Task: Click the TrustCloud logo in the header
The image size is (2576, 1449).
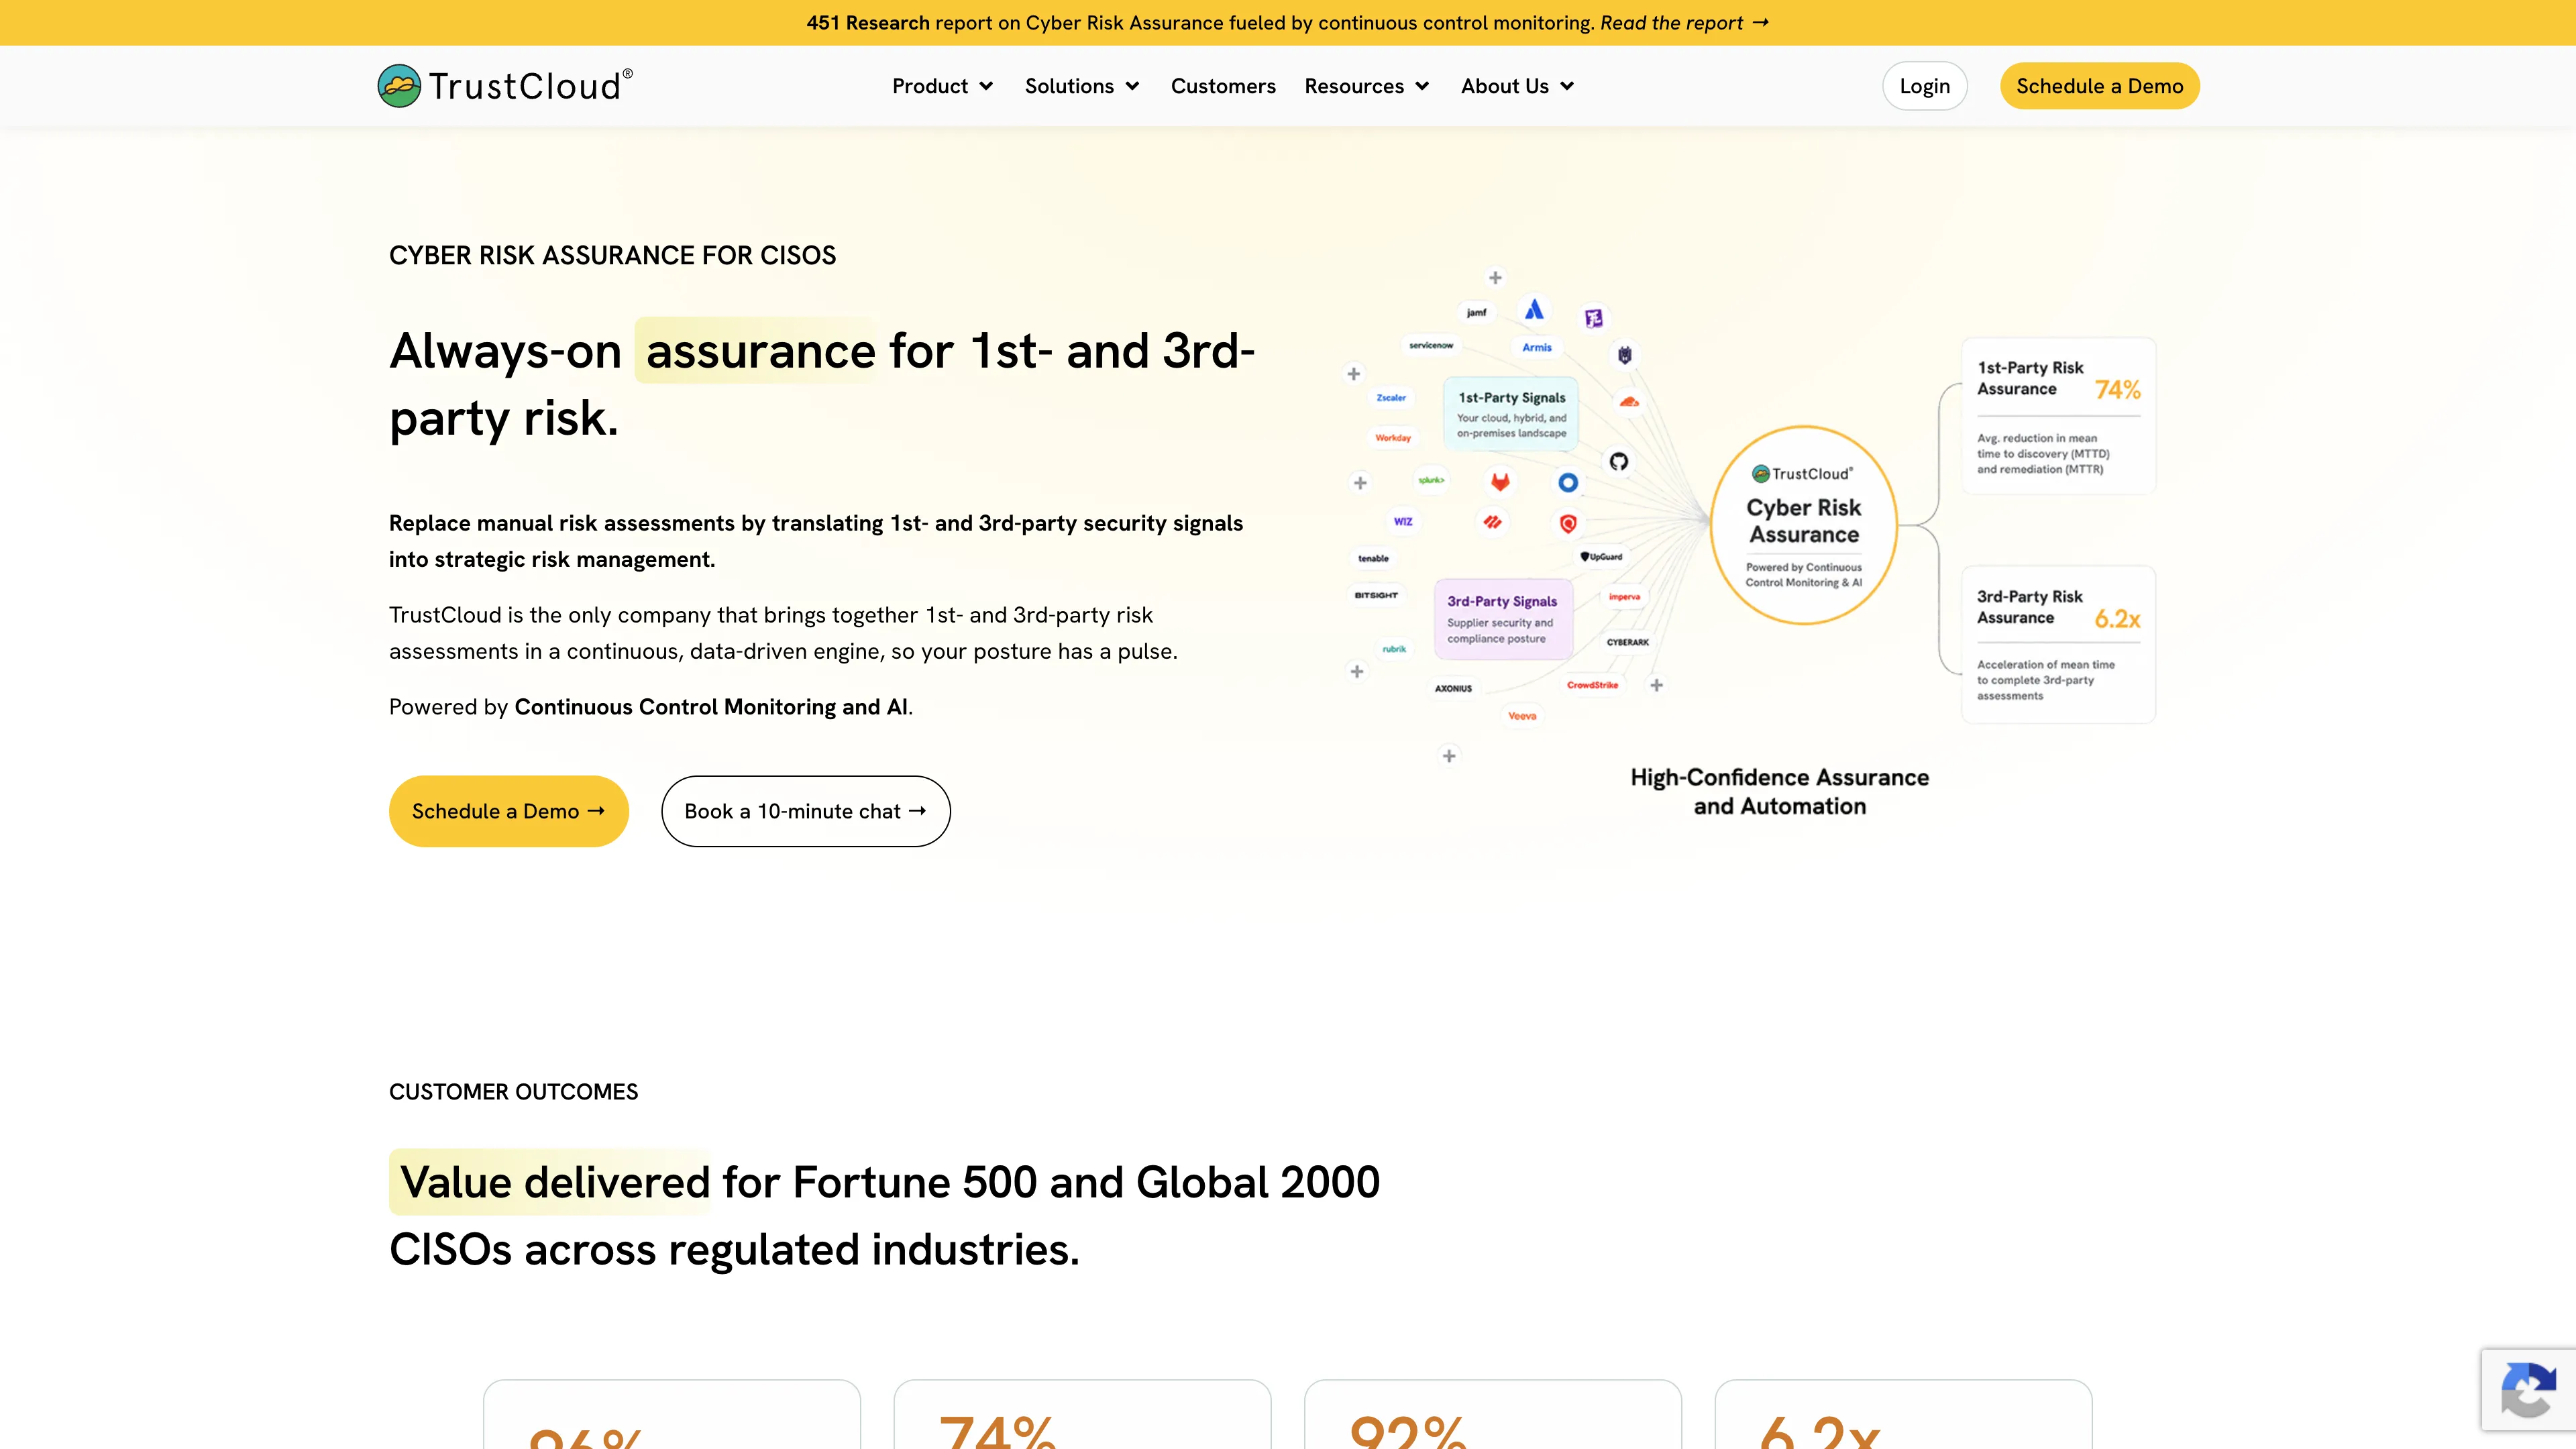Action: tap(504, 86)
